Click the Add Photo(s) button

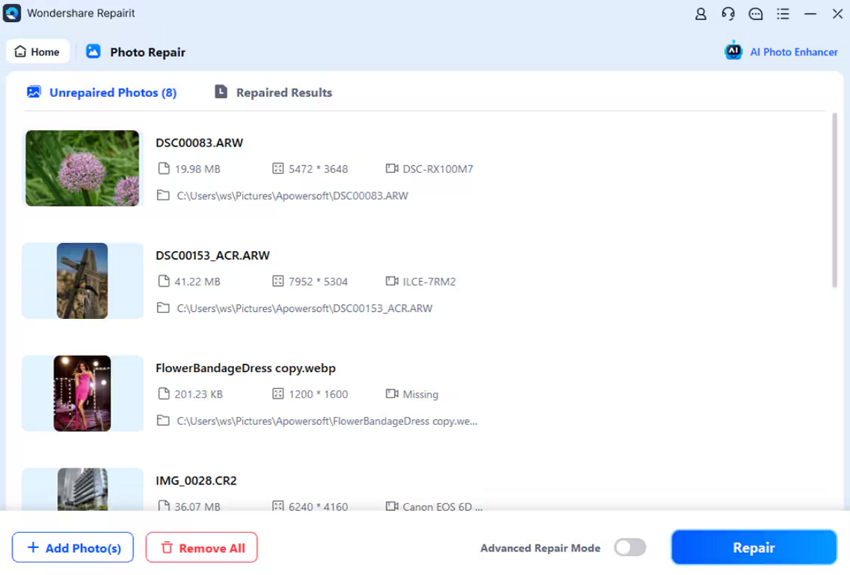tap(73, 548)
